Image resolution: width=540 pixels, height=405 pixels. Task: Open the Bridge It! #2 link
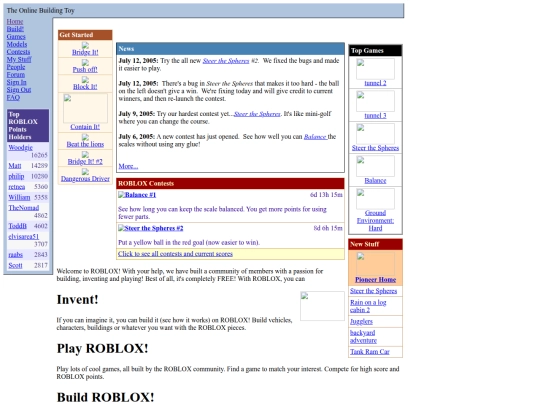(85, 162)
